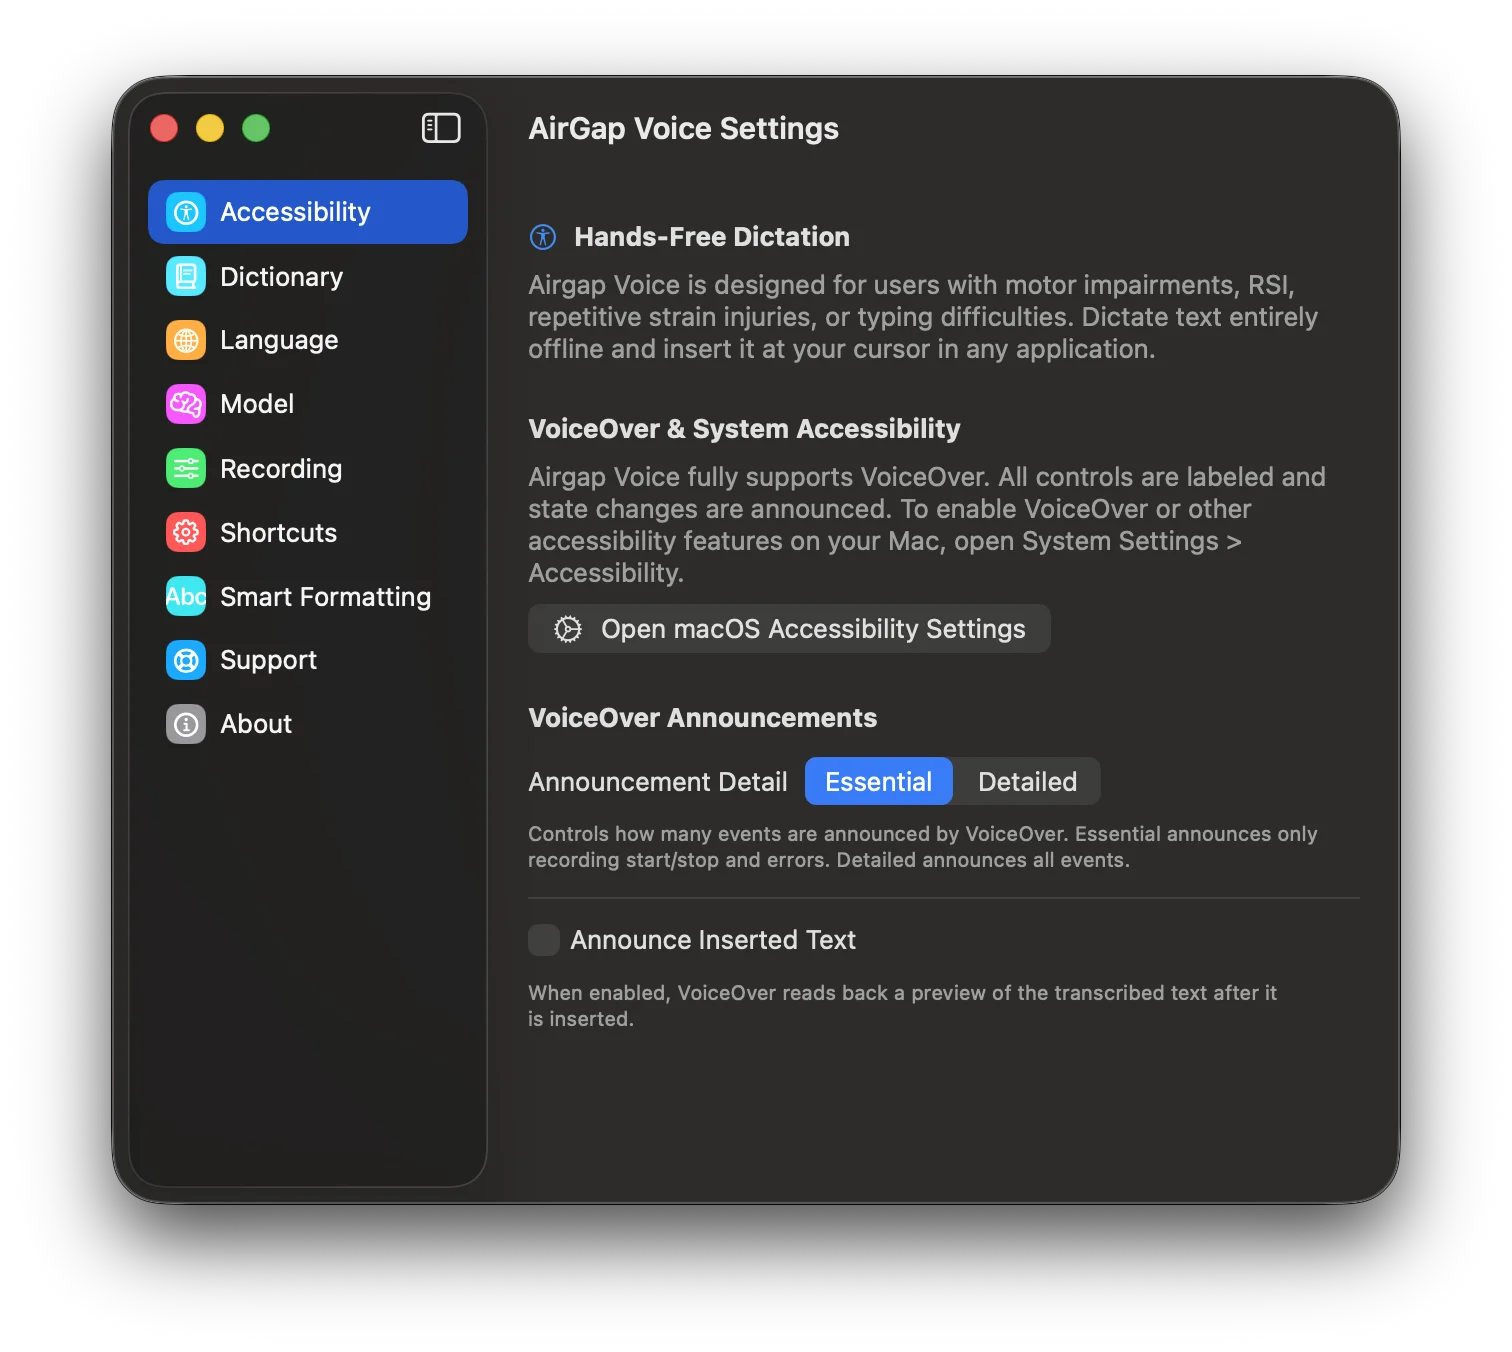This screenshot has height=1352, width=1512.
Task: Click the Dictionary book icon
Action: point(186,276)
